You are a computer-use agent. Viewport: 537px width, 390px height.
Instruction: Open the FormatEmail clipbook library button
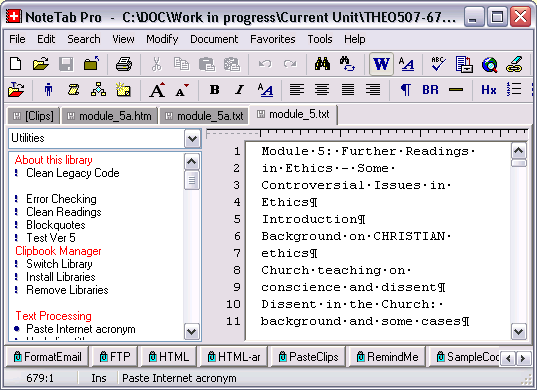pyautogui.click(x=47, y=357)
